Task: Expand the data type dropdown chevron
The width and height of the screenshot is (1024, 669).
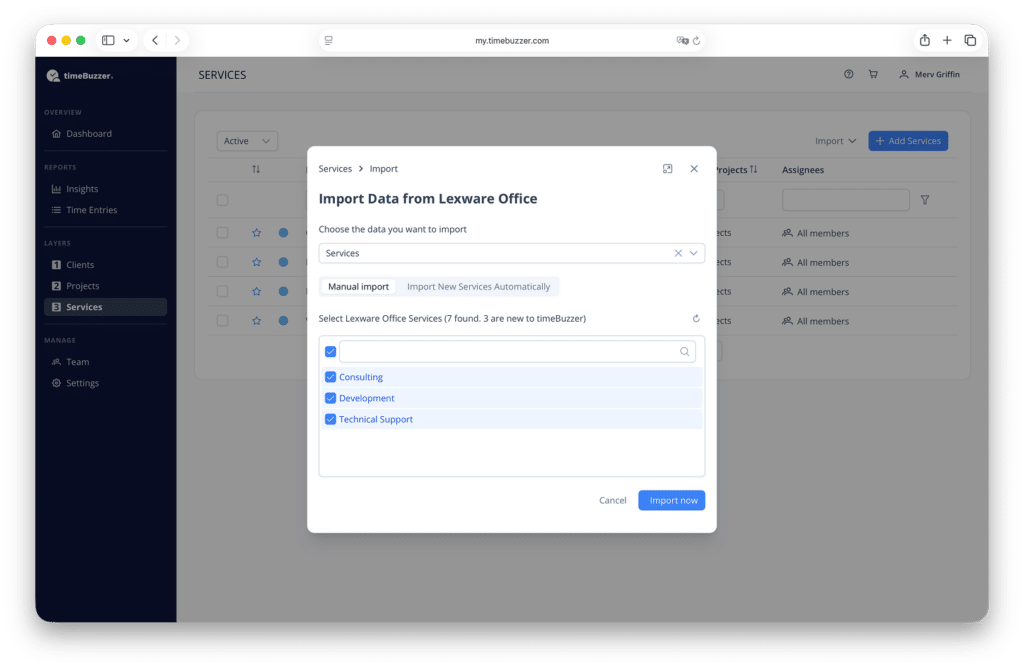Action: (694, 253)
